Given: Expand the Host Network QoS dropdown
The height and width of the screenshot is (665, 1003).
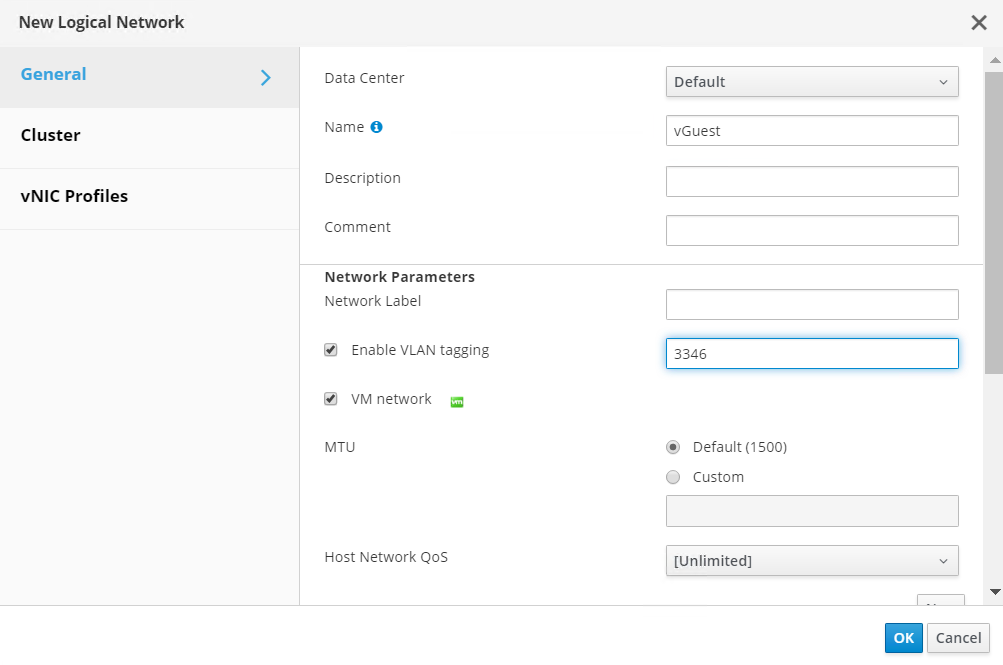Looking at the screenshot, I should [x=812, y=561].
